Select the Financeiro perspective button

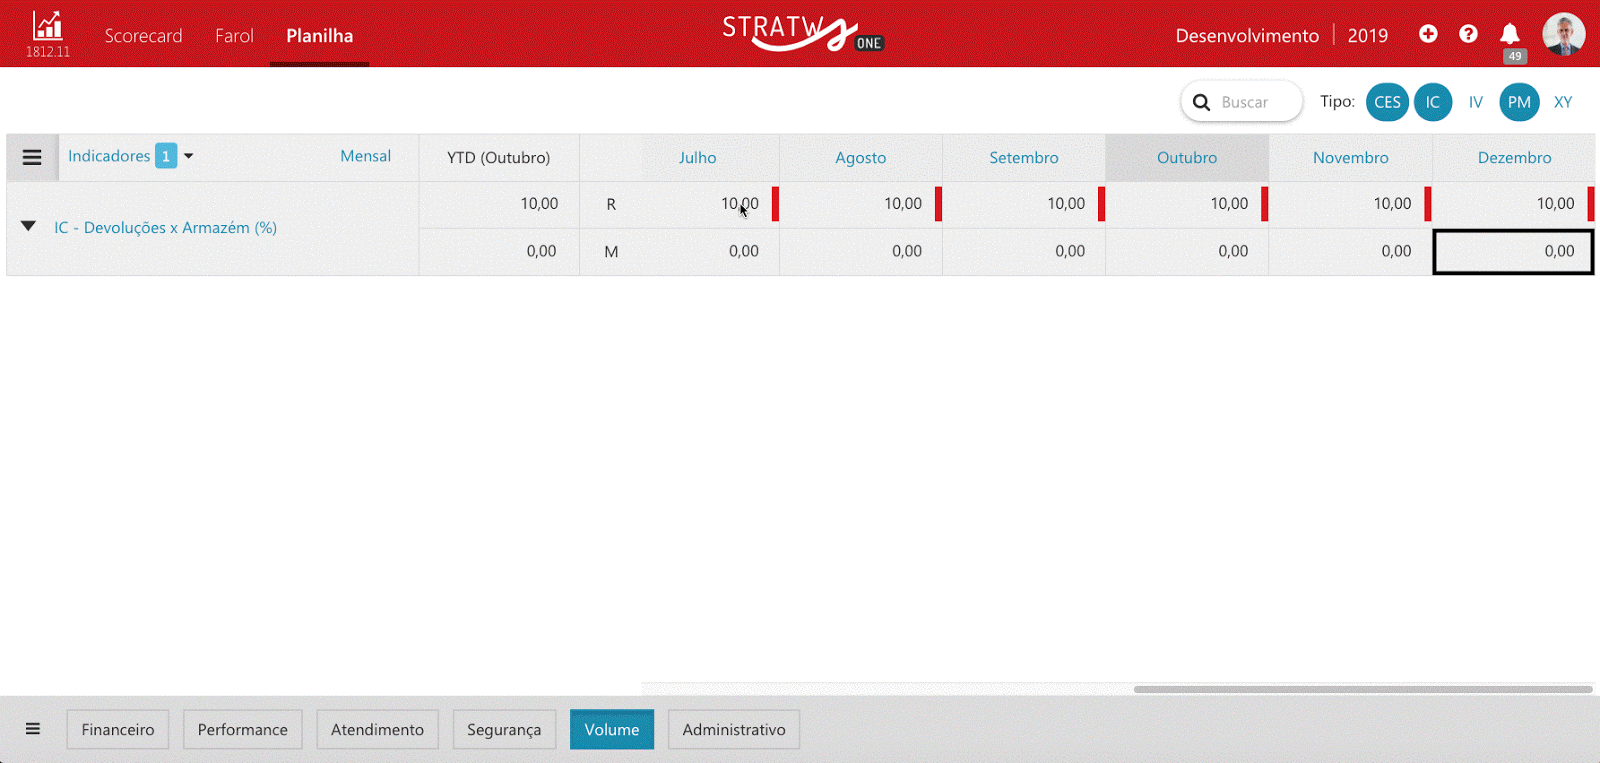[x=118, y=729]
